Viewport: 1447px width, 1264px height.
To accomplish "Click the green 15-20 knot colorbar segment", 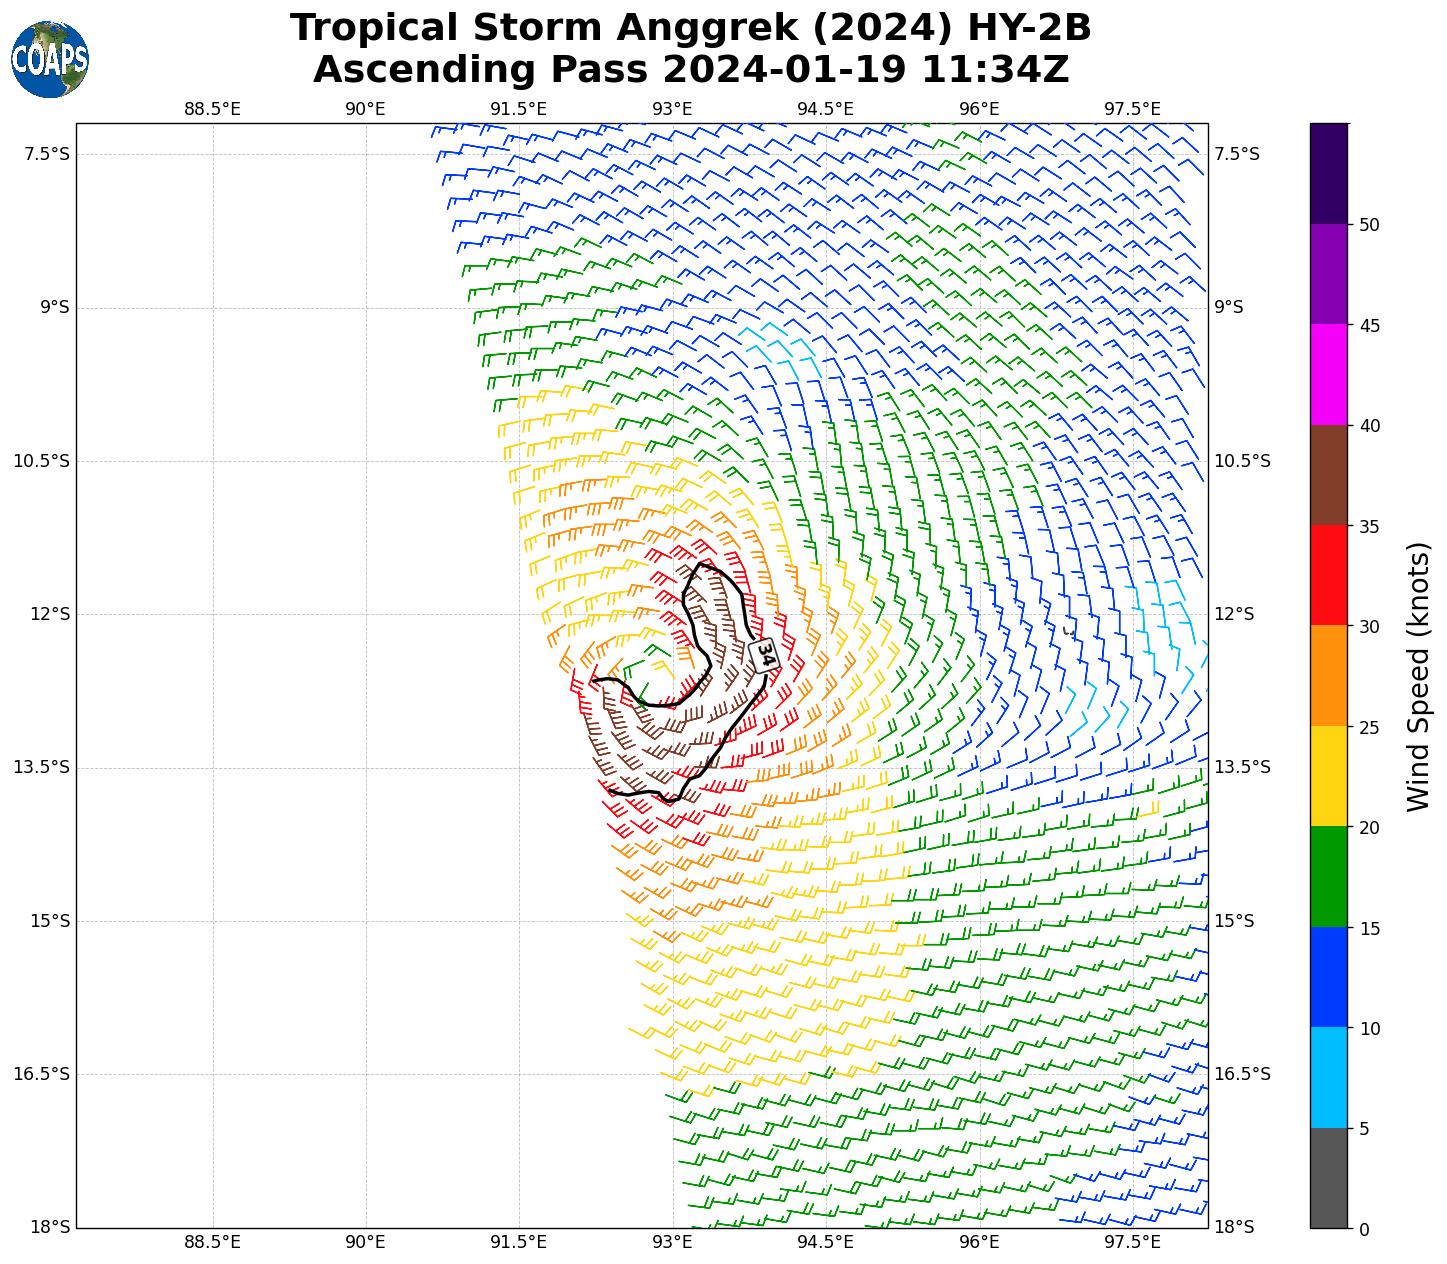I will (x=1329, y=877).
